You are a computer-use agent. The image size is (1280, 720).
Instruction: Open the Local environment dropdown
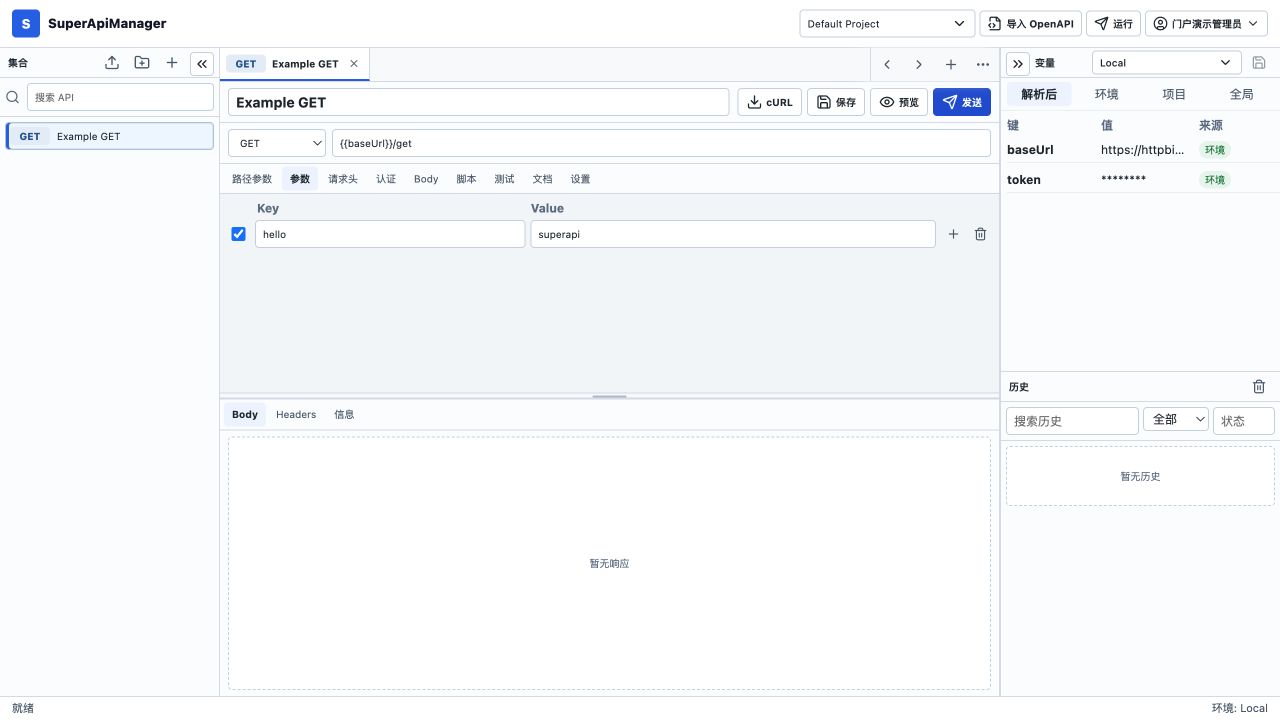(1167, 63)
